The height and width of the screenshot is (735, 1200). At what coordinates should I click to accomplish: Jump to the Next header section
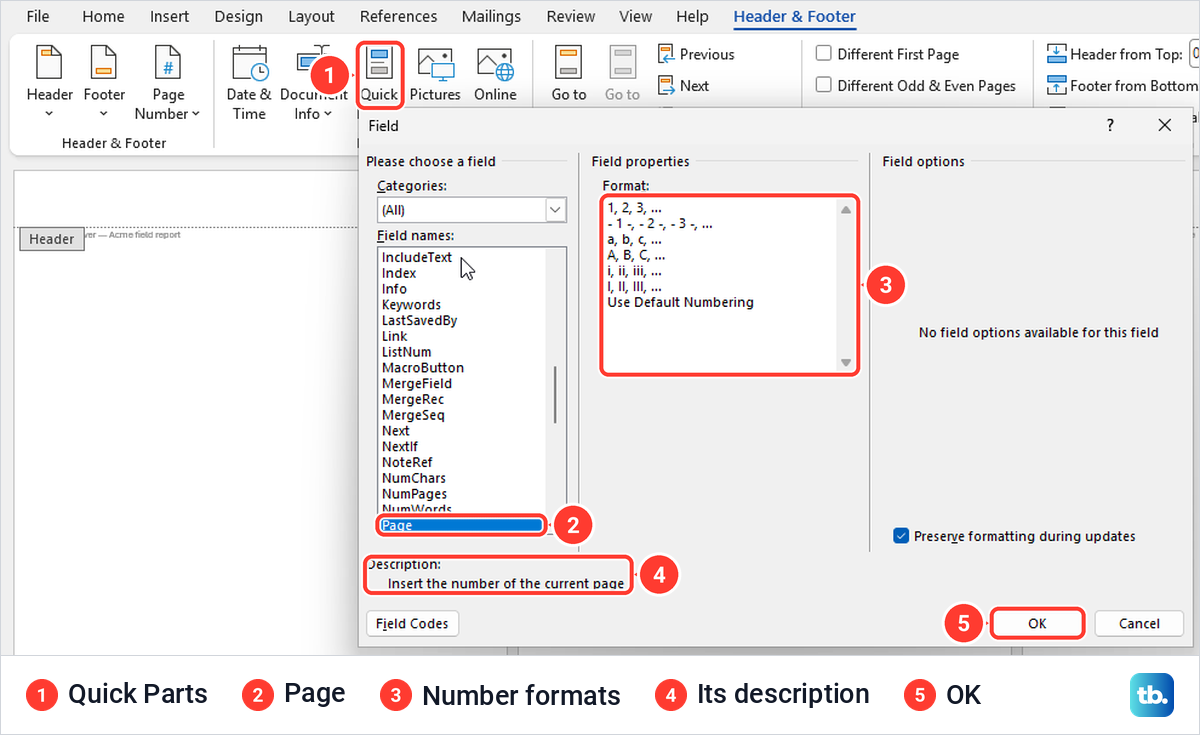click(x=683, y=86)
